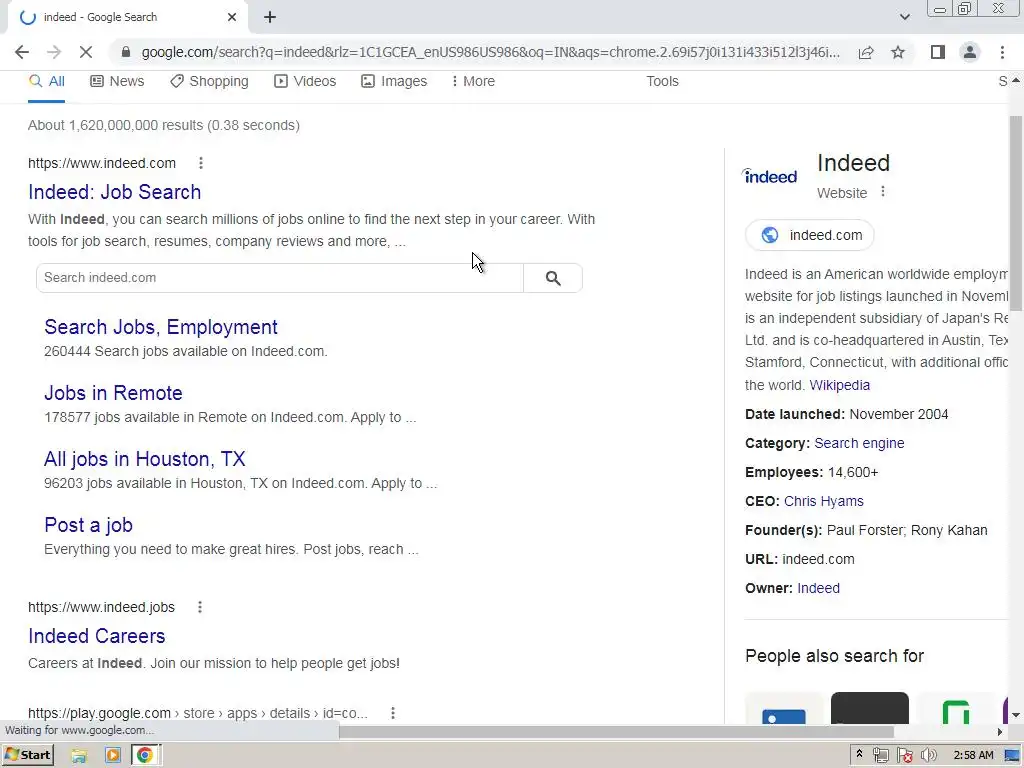The height and width of the screenshot is (768, 1024).
Task: Open Windows Start menu
Action: point(27,755)
